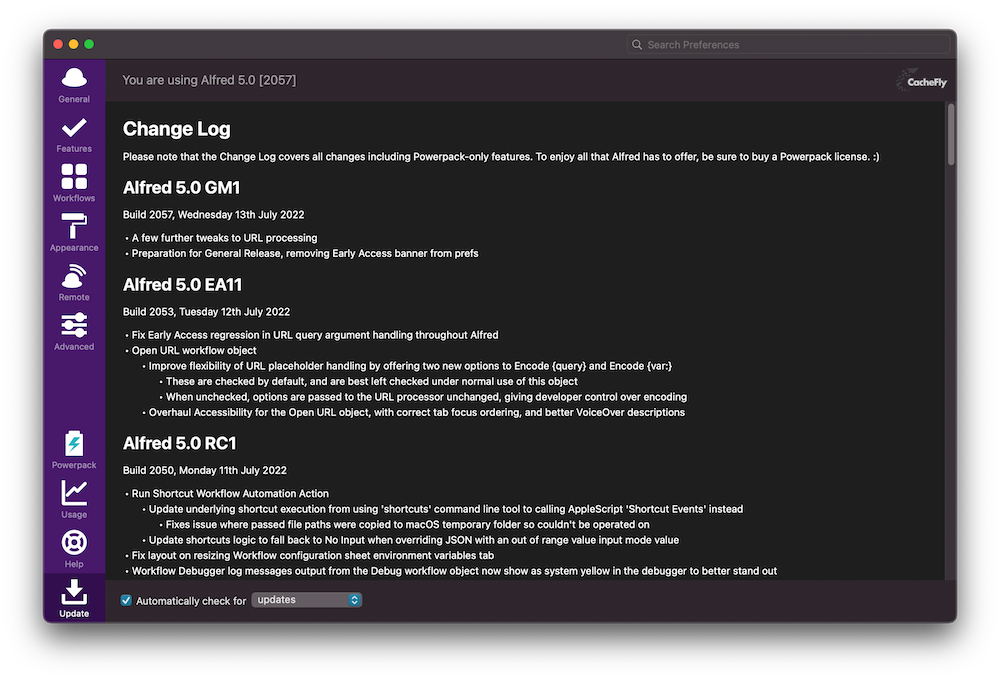Open the Advanced sliders section
The height and width of the screenshot is (680, 1000).
[x=74, y=325]
